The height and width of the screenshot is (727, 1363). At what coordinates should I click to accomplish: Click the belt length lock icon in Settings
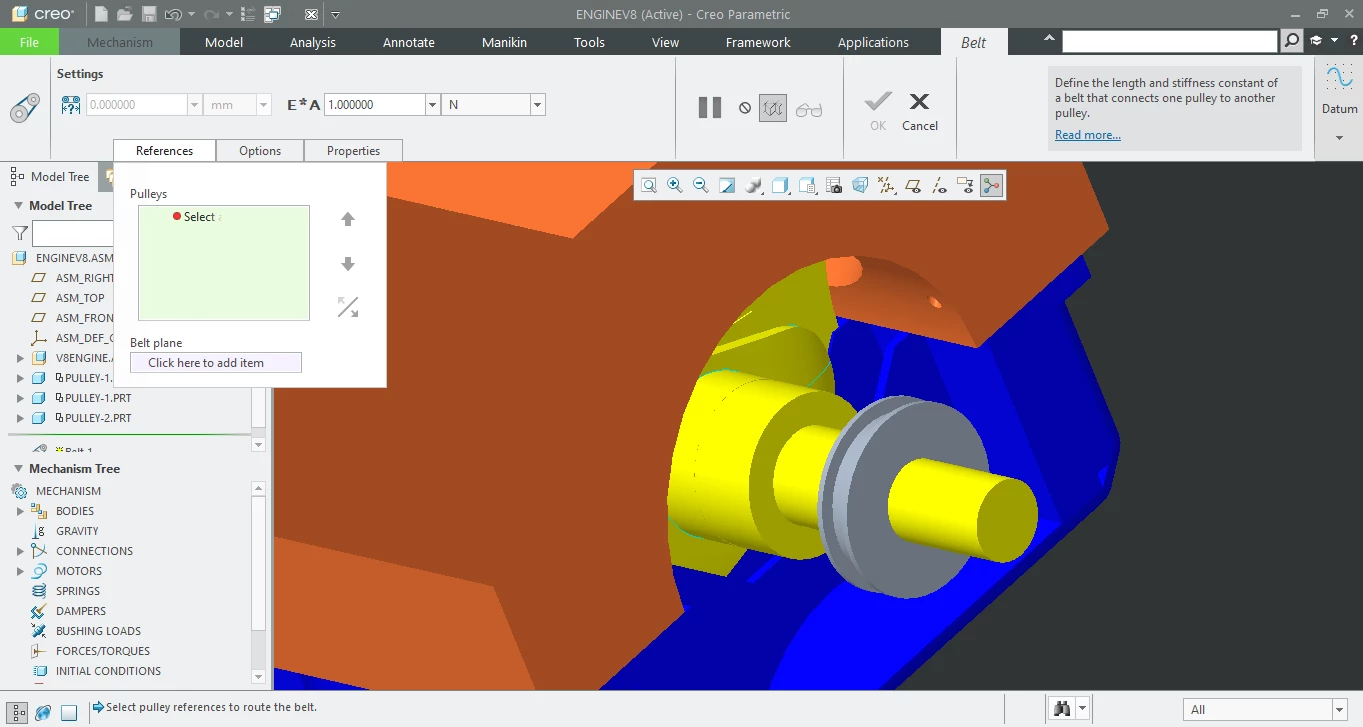tap(71, 105)
